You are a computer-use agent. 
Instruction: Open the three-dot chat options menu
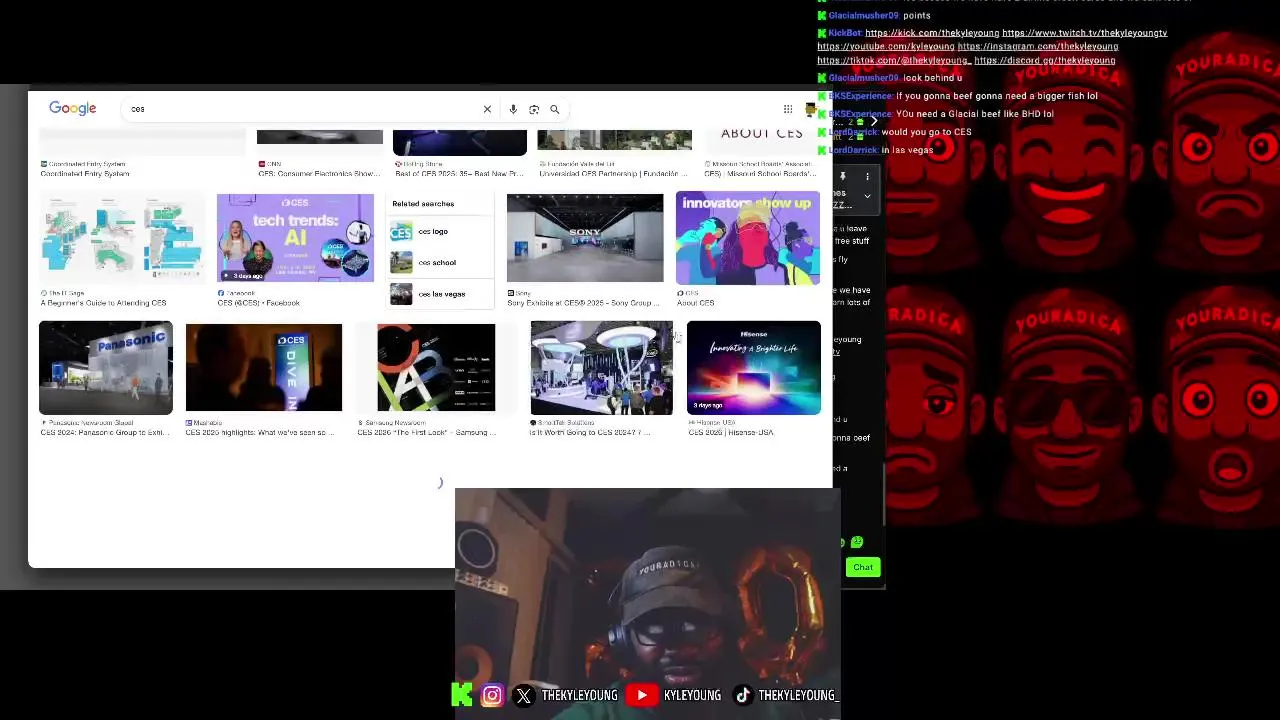click(867, 176)
